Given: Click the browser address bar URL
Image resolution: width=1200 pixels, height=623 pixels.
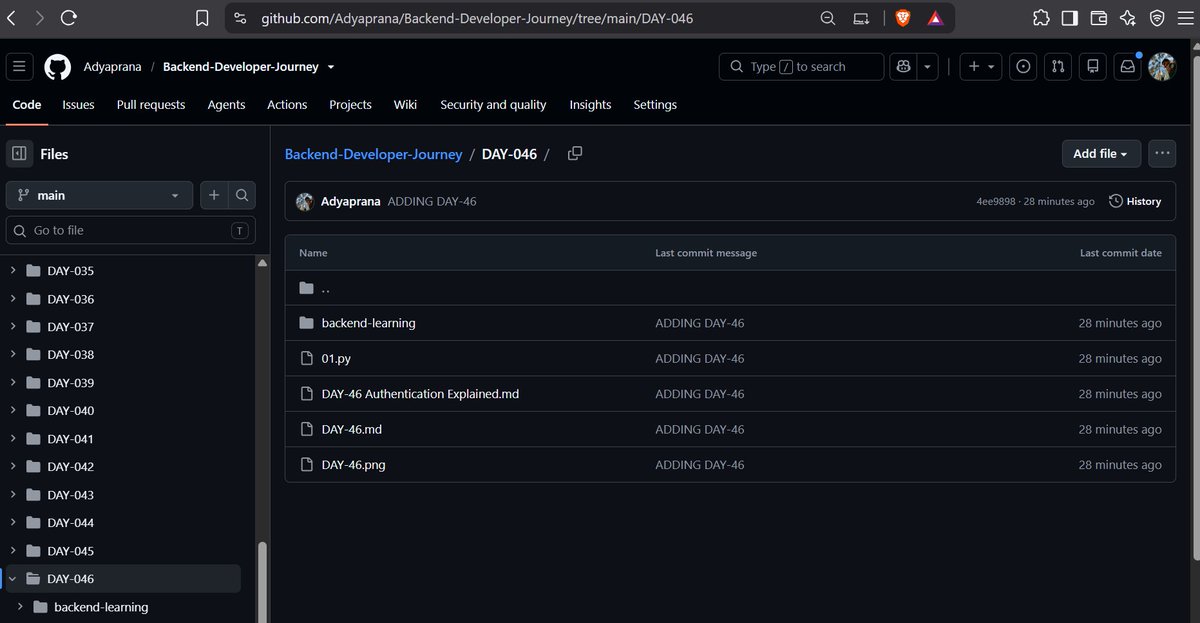Looking at the screenshot, I should coord(477,18).
